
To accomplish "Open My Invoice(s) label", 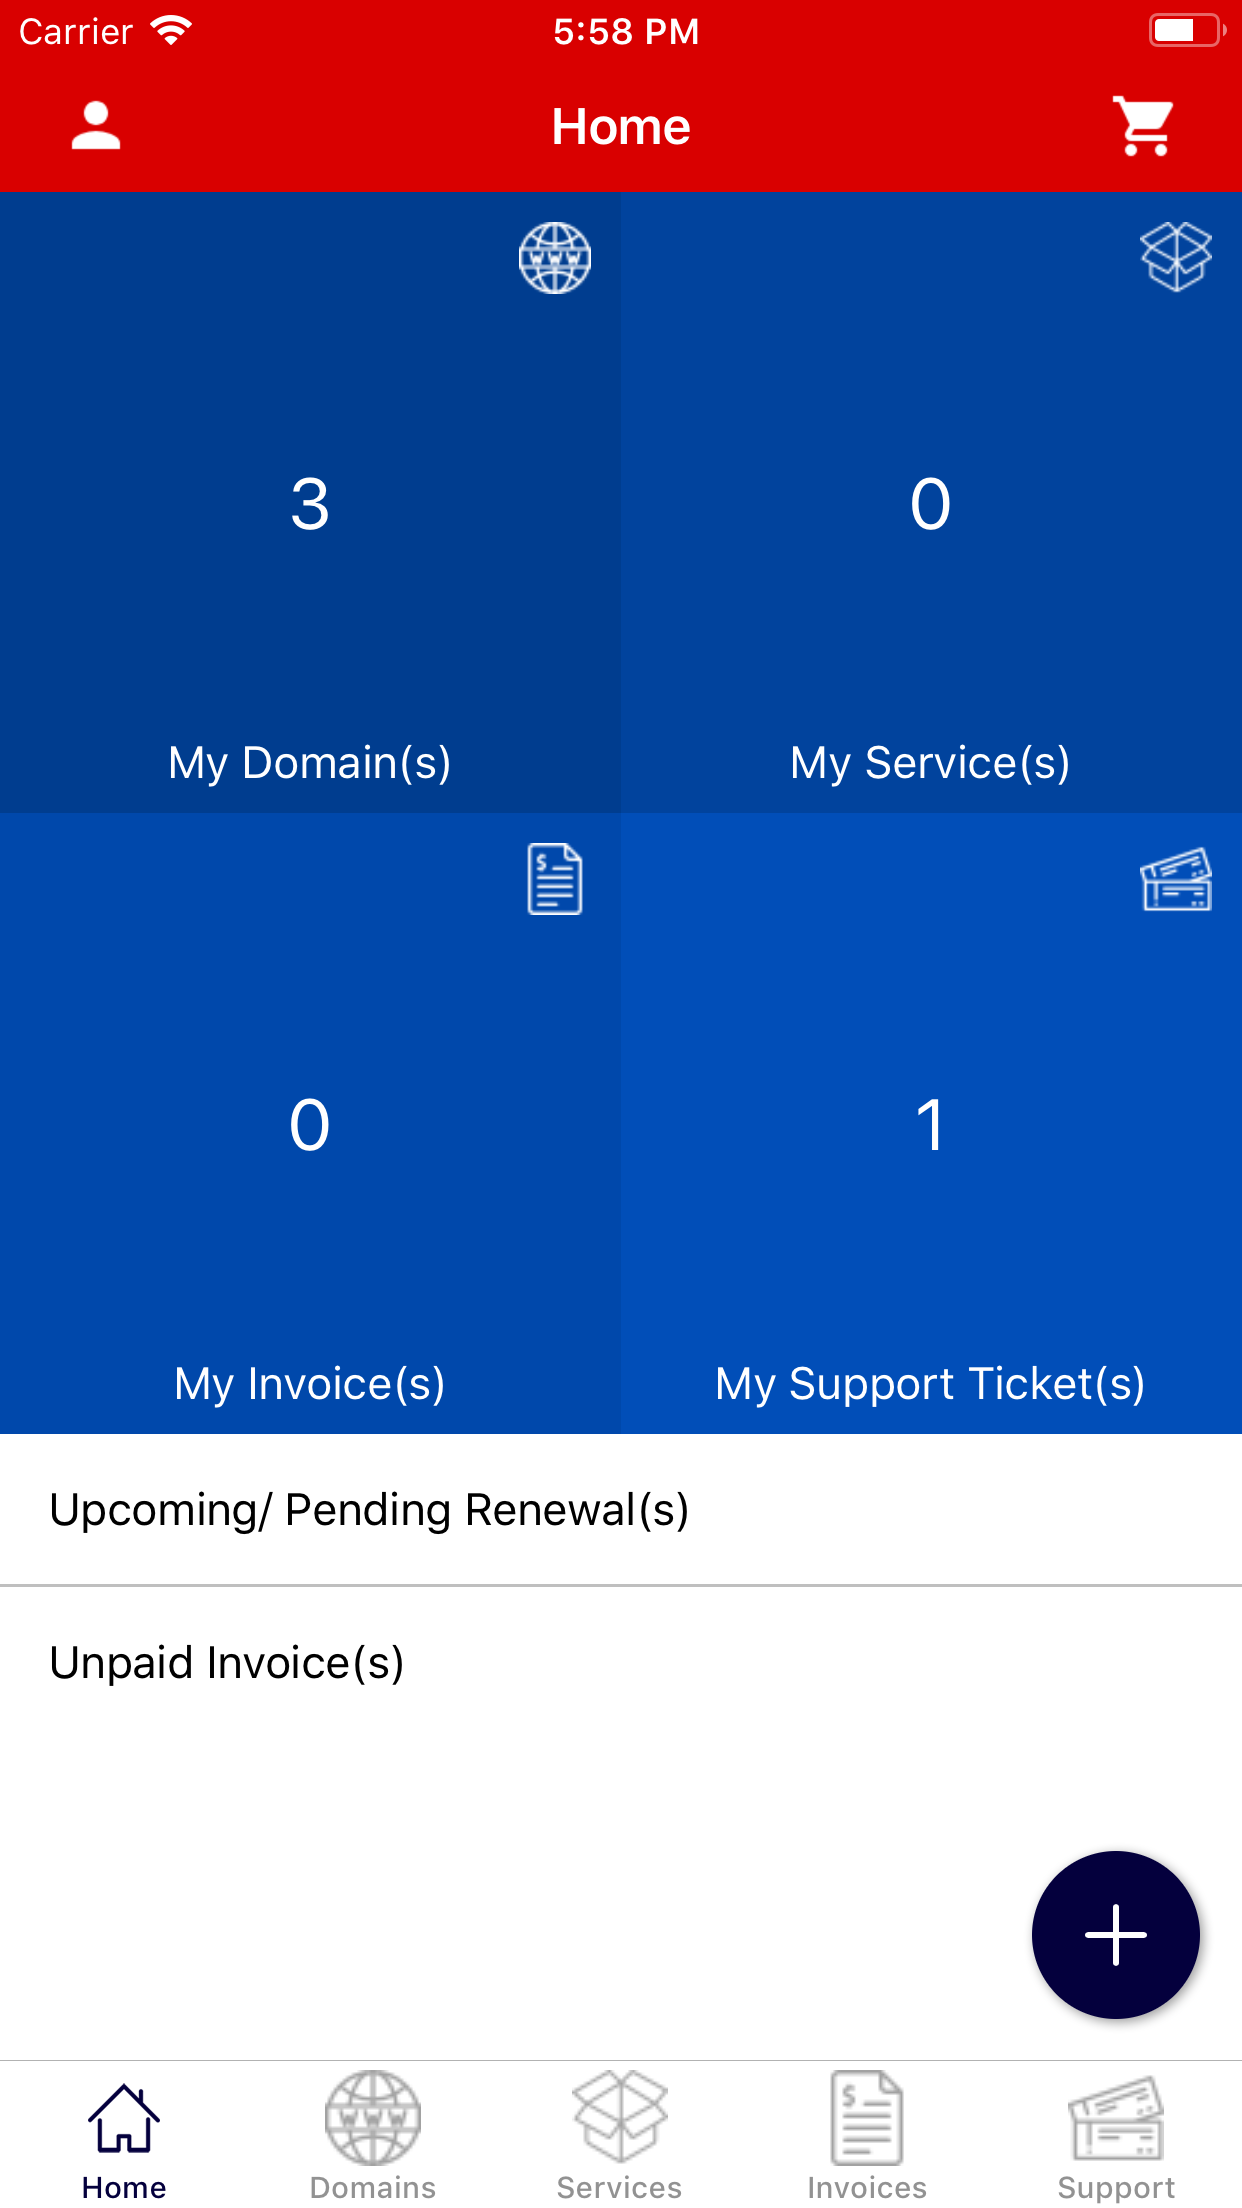I will pyautogui.click(x=310, y=1384).
